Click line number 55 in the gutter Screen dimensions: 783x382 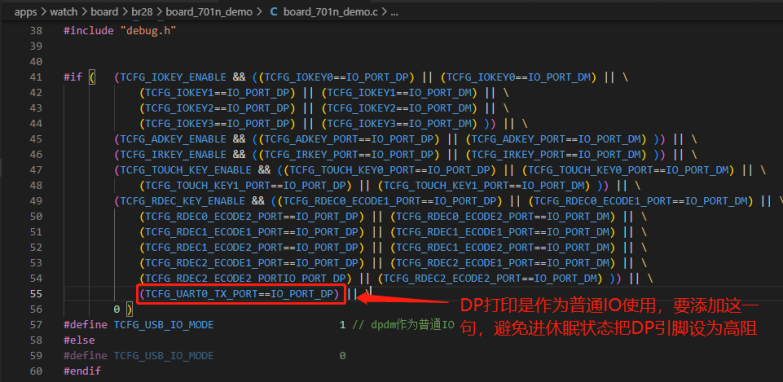click(x=36, y=294)
